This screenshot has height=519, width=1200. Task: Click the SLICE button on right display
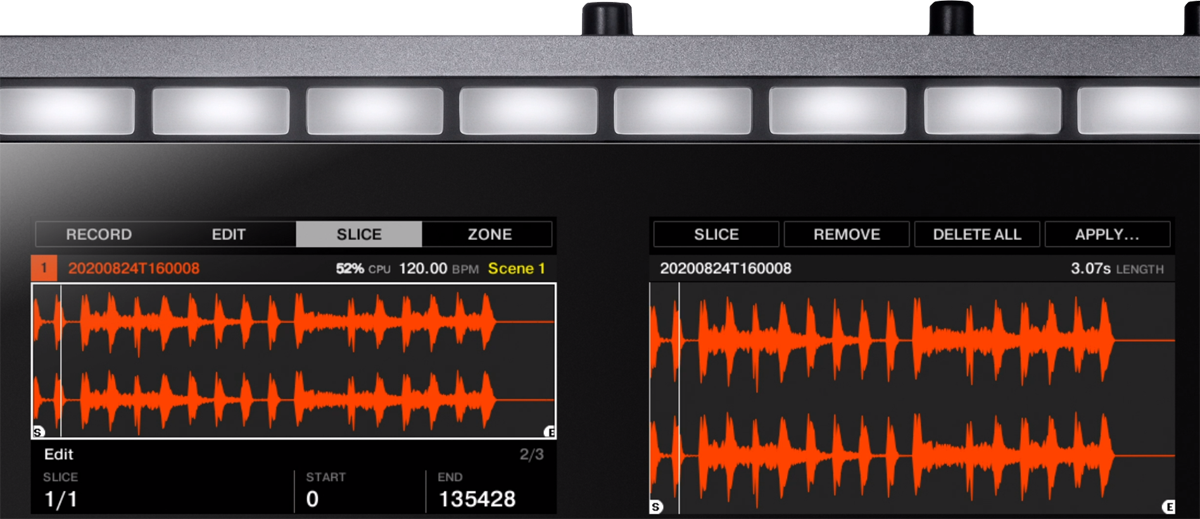coord(716,234)
